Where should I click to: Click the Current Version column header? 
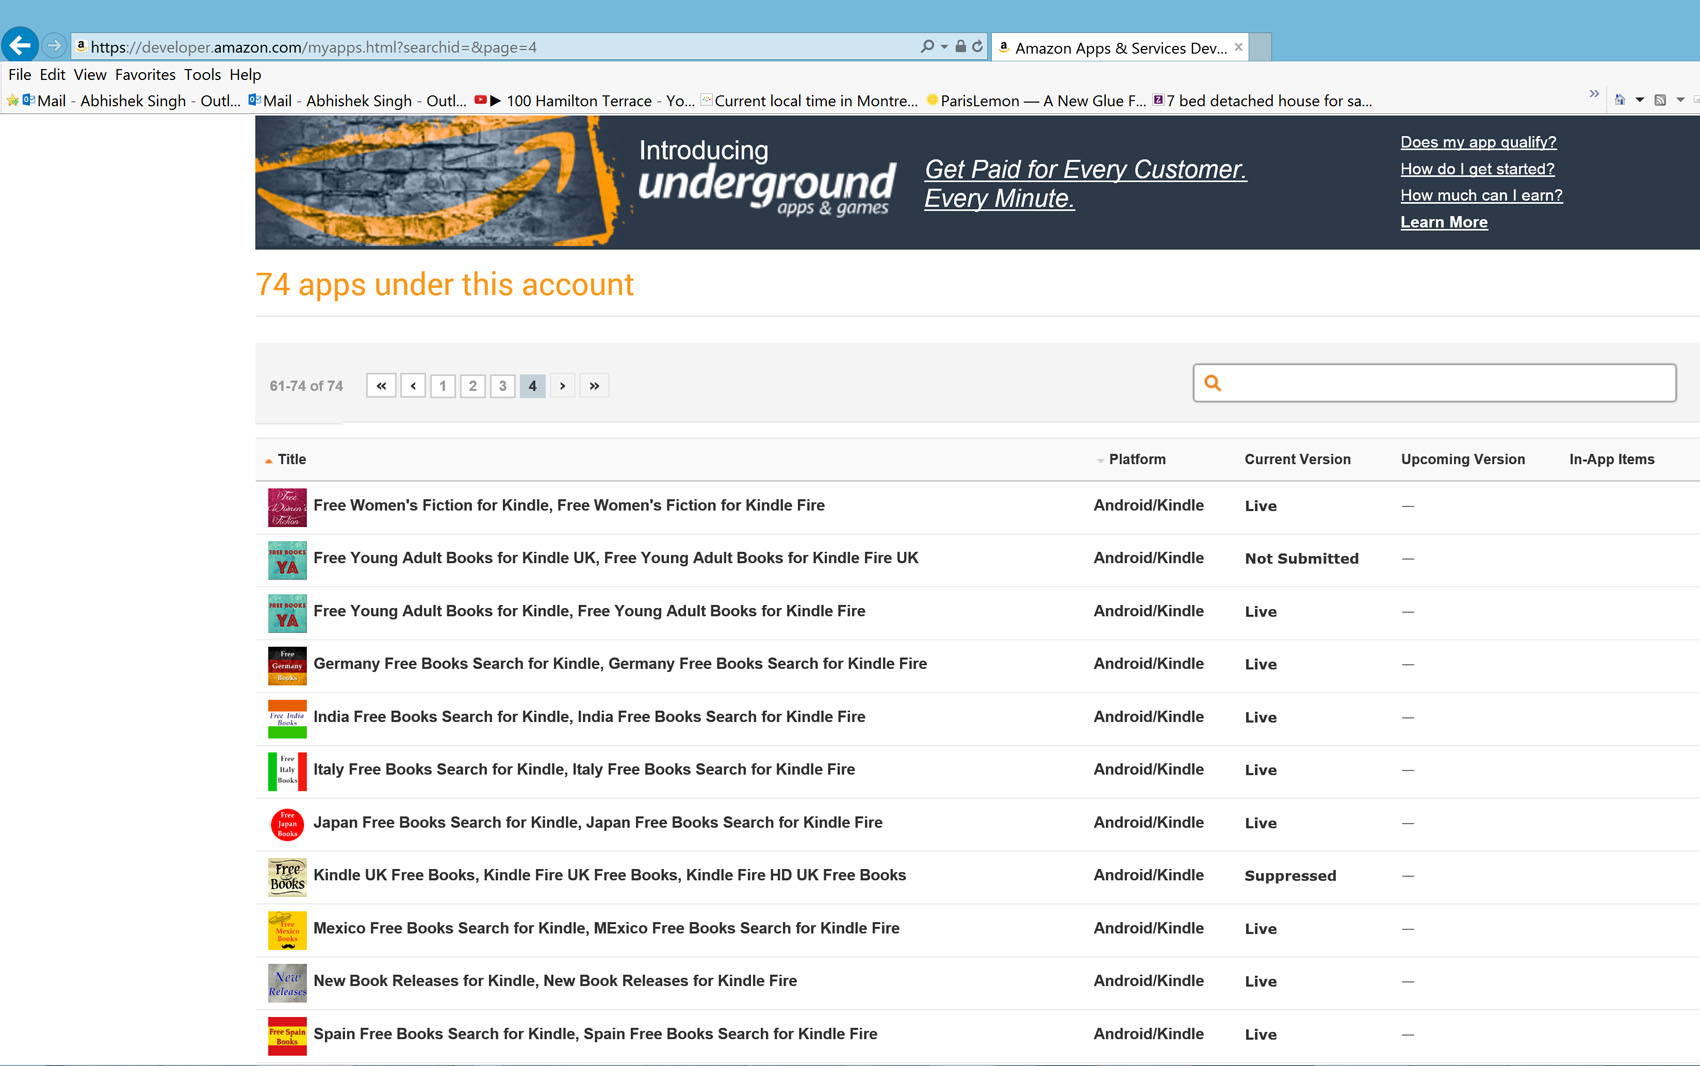[1297, 459]
